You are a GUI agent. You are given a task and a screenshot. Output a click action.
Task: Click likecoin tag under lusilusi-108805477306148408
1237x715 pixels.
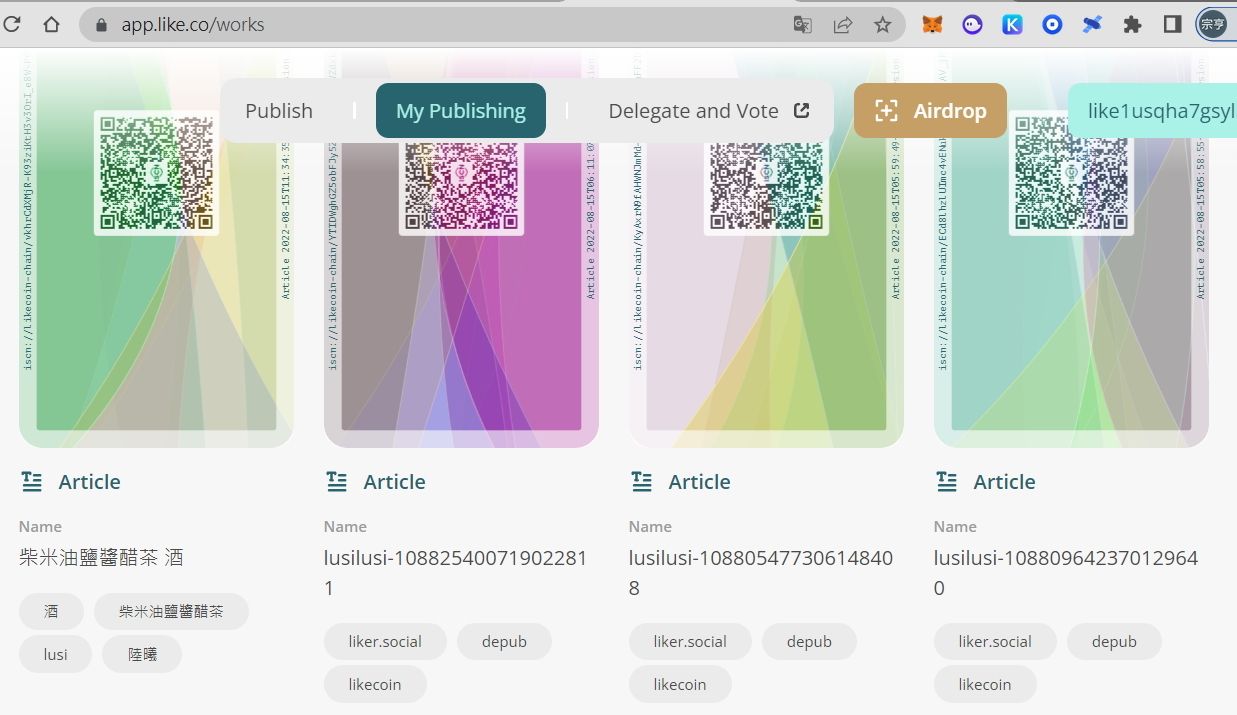tap(680, 684)
